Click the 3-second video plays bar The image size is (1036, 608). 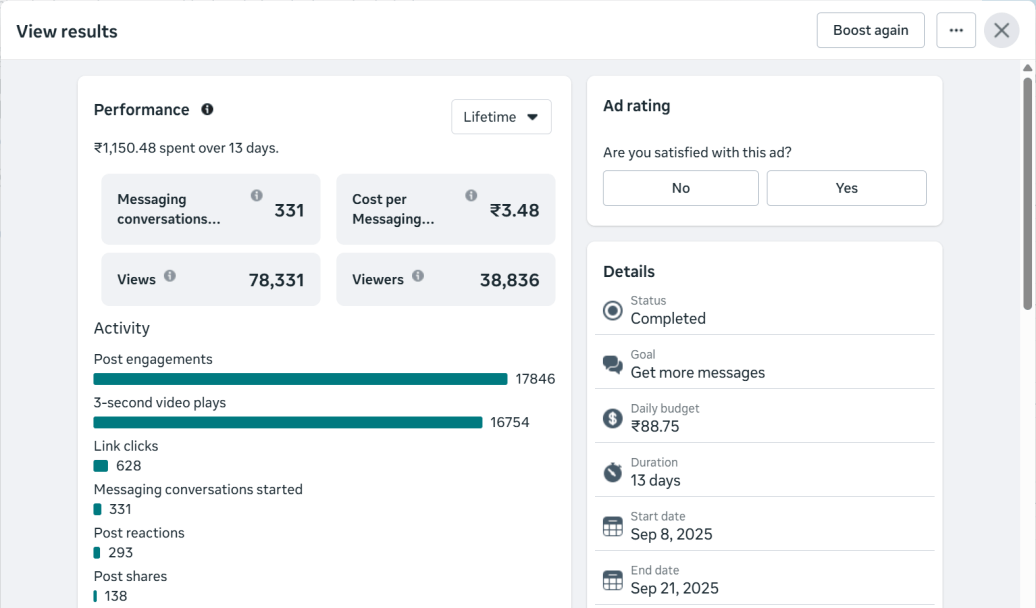coord(288,422)
